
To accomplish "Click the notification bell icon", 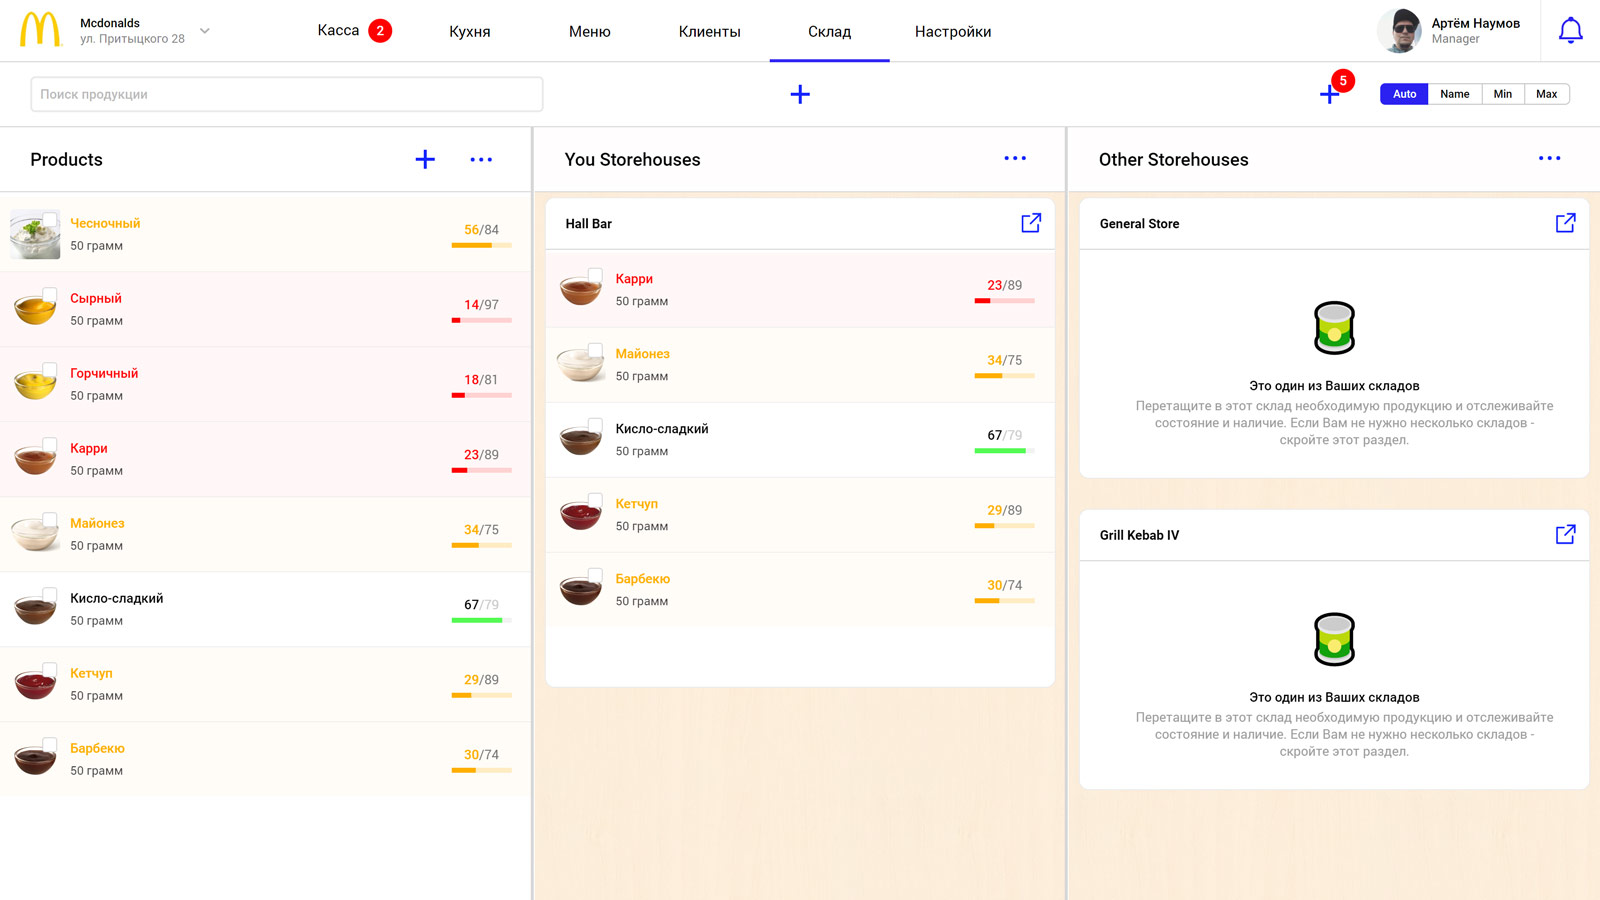I will pos(1570,31).
